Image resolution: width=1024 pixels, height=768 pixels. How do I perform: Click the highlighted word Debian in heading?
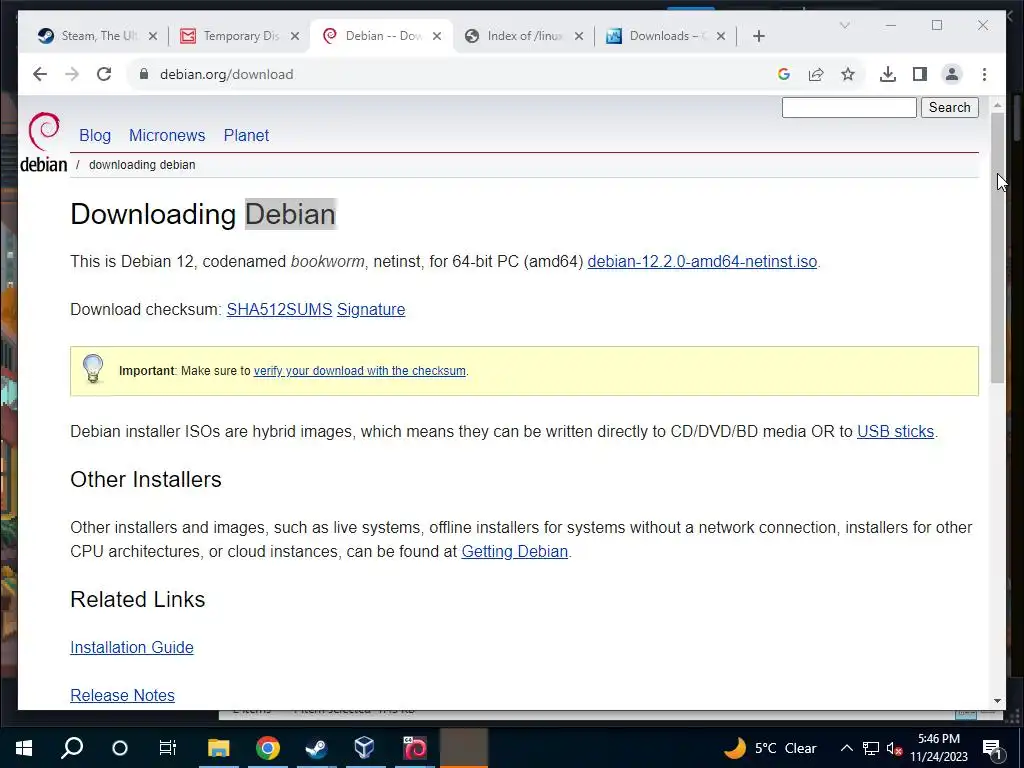291,214
